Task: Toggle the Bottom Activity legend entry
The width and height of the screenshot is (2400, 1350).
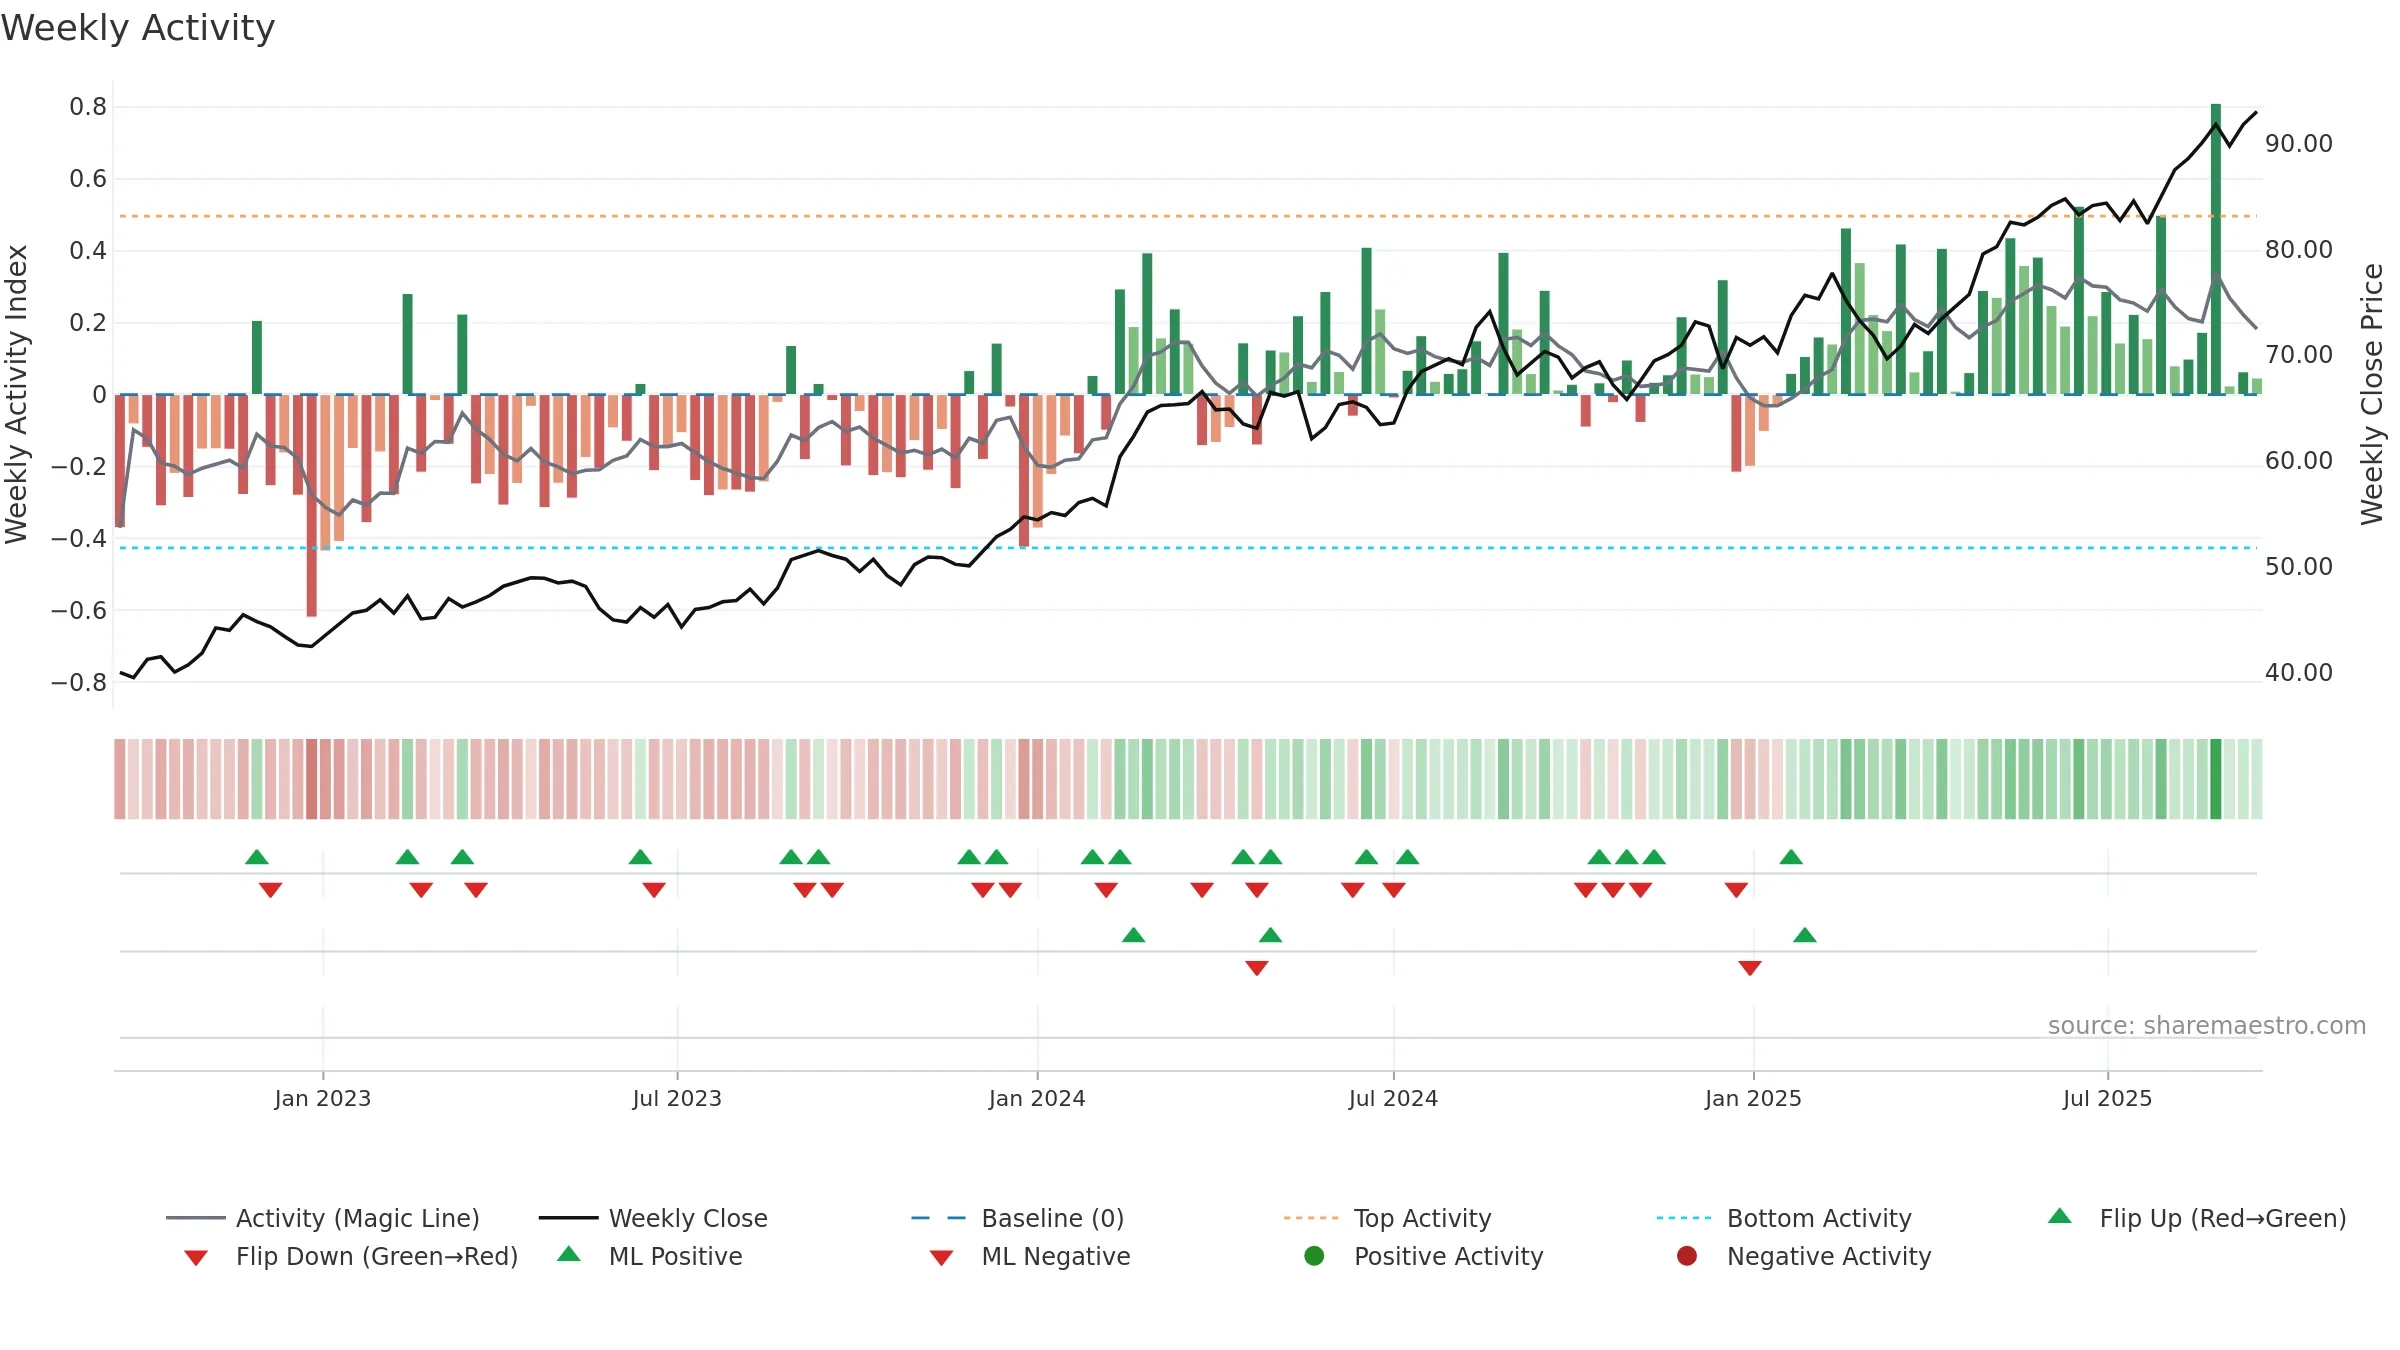Action: coord(1784,1218)
